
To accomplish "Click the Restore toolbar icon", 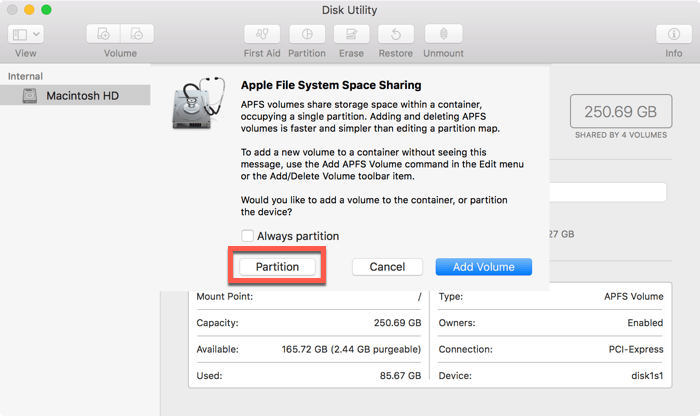I will tap(396, 34).
